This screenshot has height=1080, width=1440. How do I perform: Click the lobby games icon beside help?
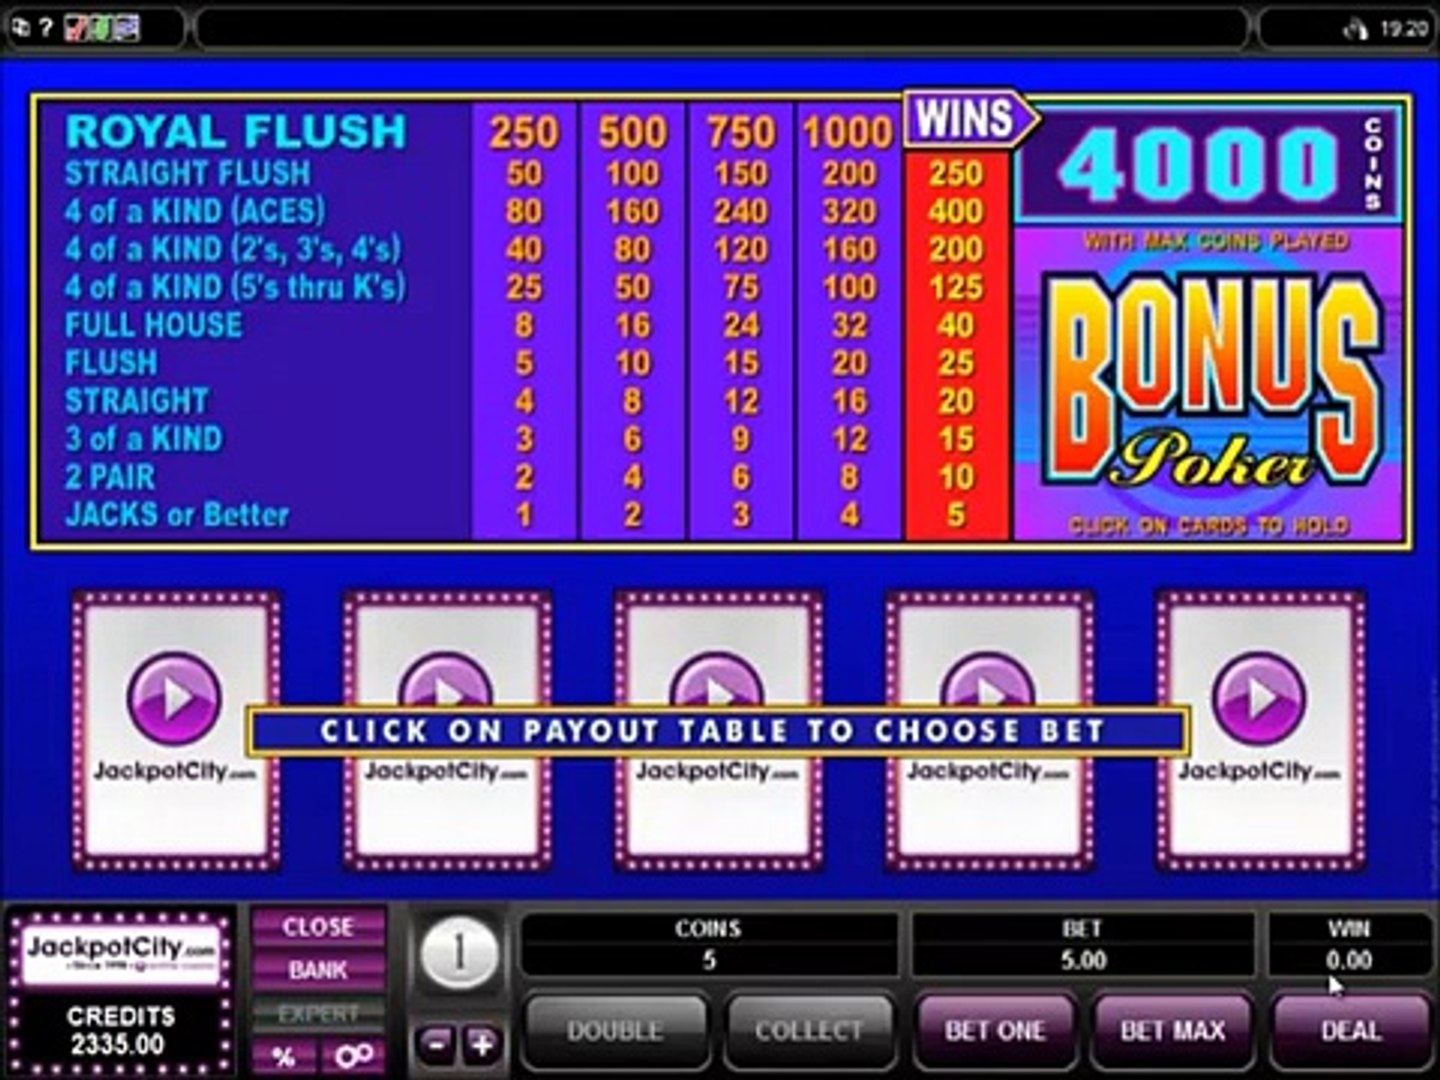pos(20,28)
